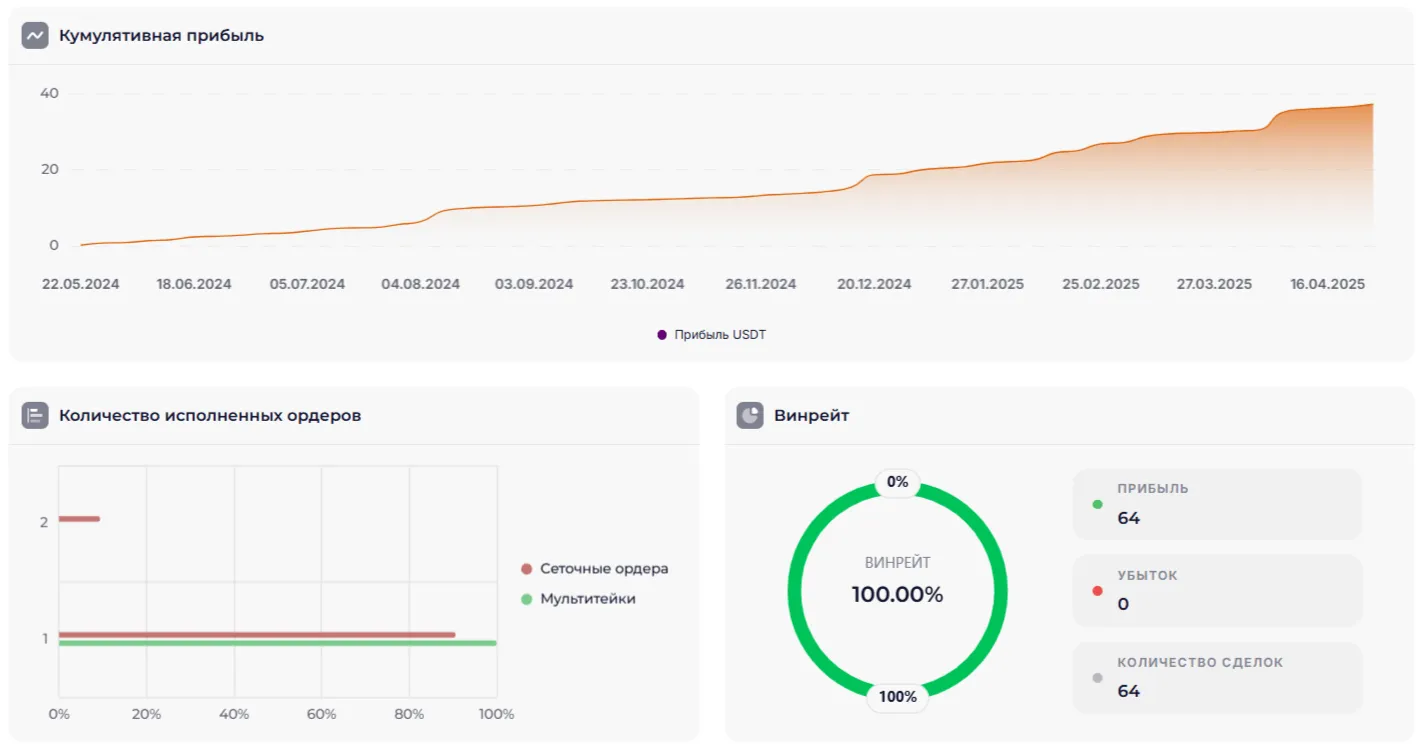Image resolution: width=1422 pixels, height=749 pixels.
Task: Toggle the Прибыль USDT legend series
Action: tap(711, 335)
